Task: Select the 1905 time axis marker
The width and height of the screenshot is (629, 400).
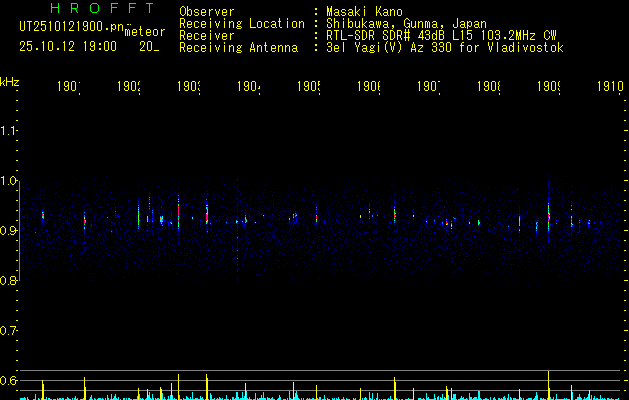Action: tap(308, 88)
